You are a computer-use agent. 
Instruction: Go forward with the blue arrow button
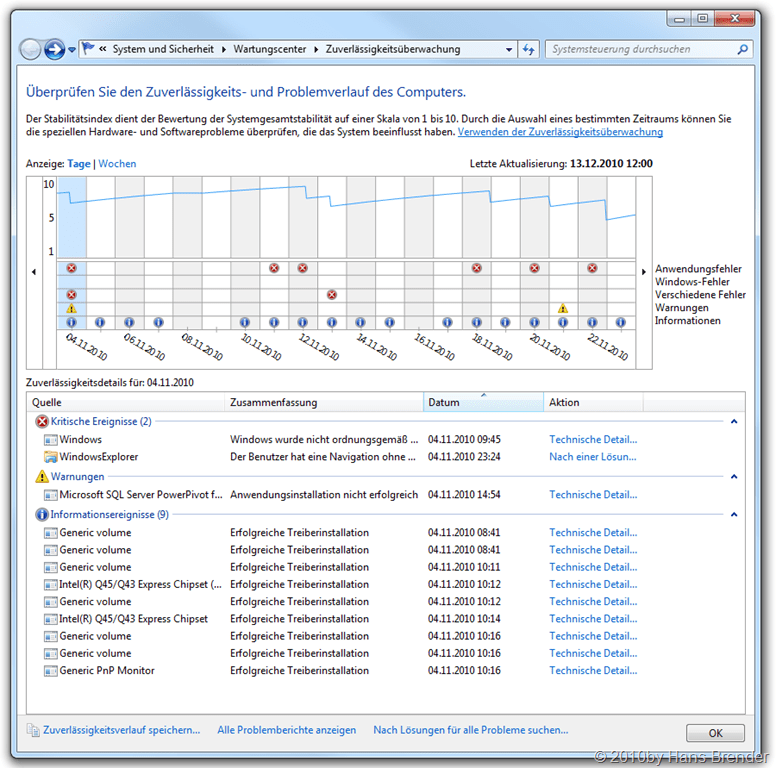pyautogui.click(x=54, y=49)
